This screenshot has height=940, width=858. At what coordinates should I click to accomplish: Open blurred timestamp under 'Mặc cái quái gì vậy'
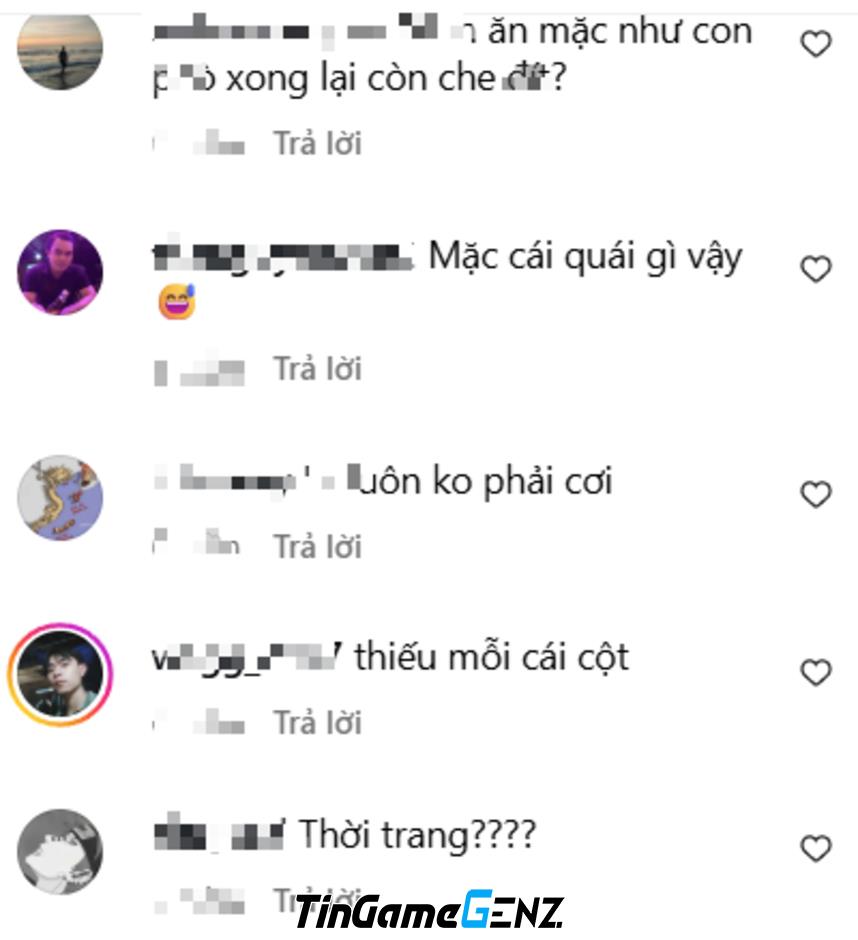pos(200,370)
